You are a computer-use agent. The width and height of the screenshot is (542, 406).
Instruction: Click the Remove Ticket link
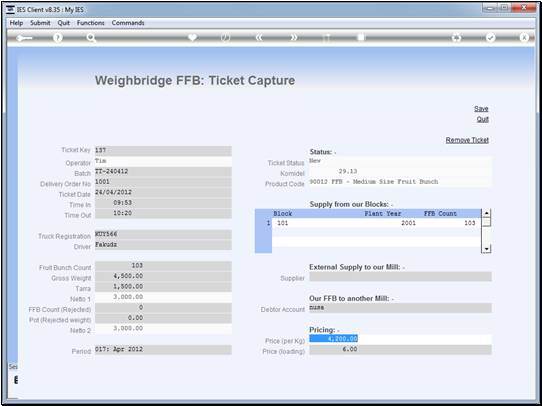click(x=467, y=140)
